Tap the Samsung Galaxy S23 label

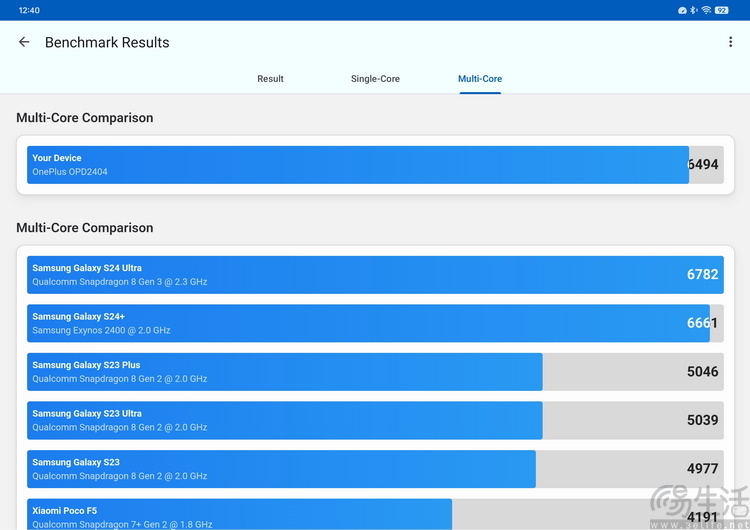(76, 462)
